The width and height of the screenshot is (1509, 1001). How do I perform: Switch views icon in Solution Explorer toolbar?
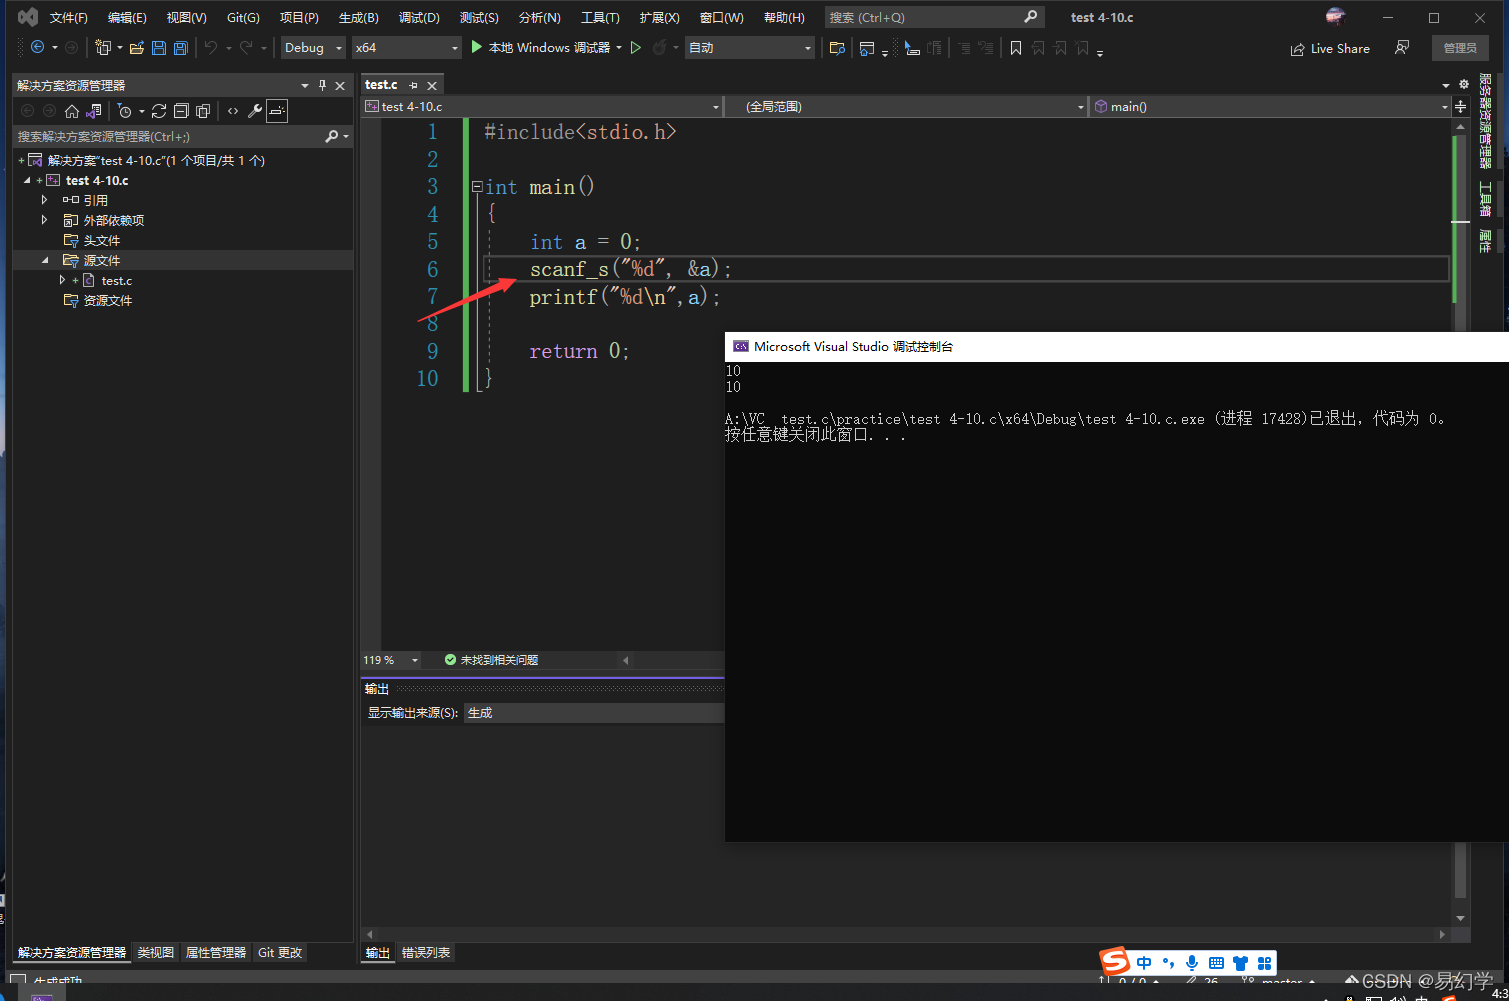[x=94, y=111]
